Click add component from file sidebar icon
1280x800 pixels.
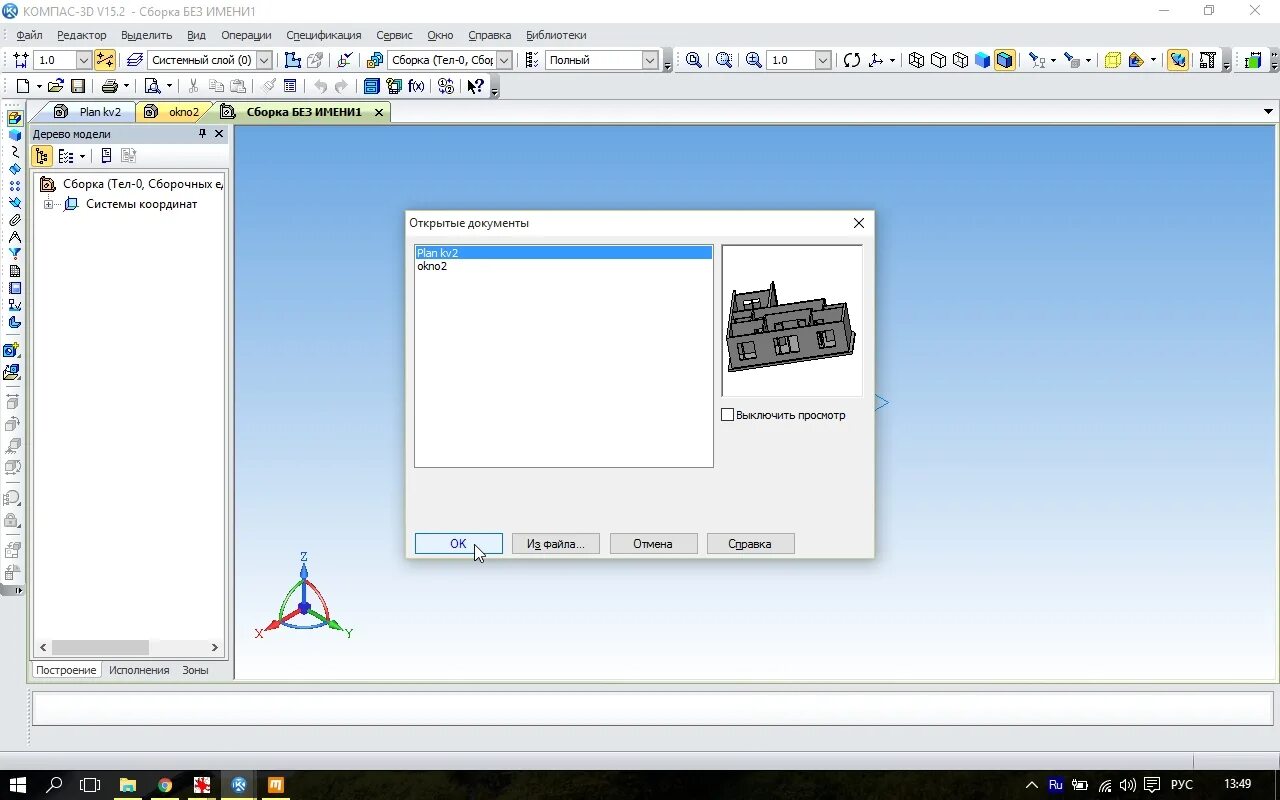[x=11, y=372]
